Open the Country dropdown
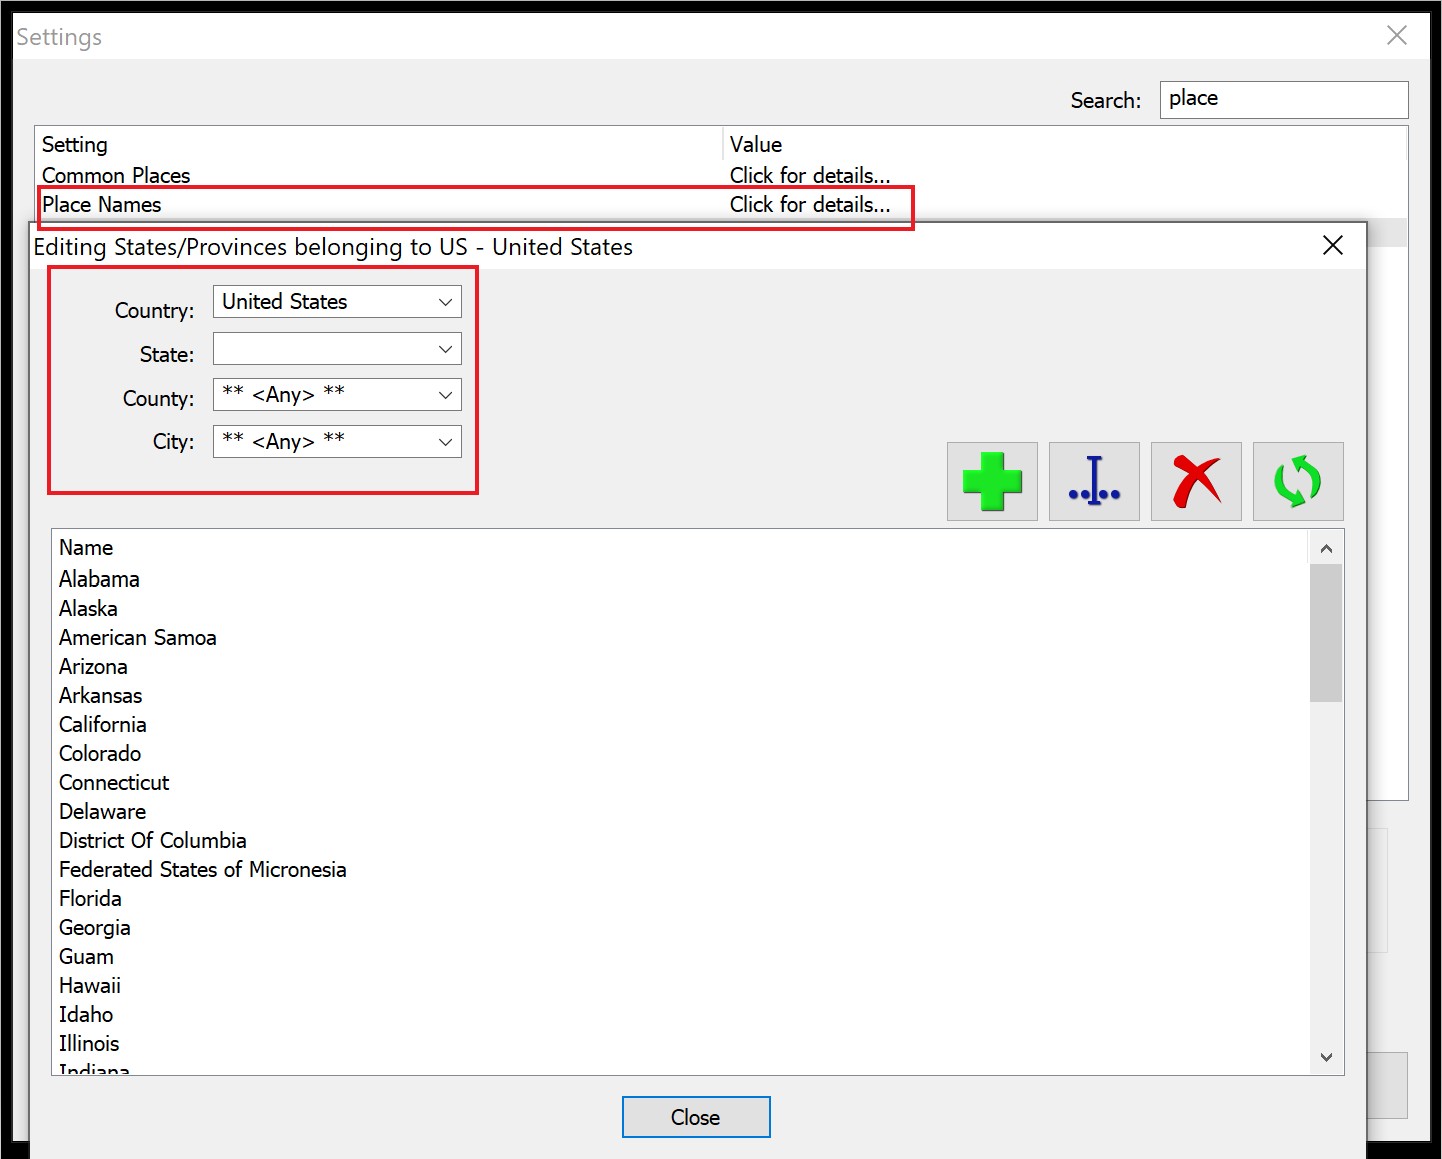This screenshot has height=1159, width=1442. click(337, 302)
